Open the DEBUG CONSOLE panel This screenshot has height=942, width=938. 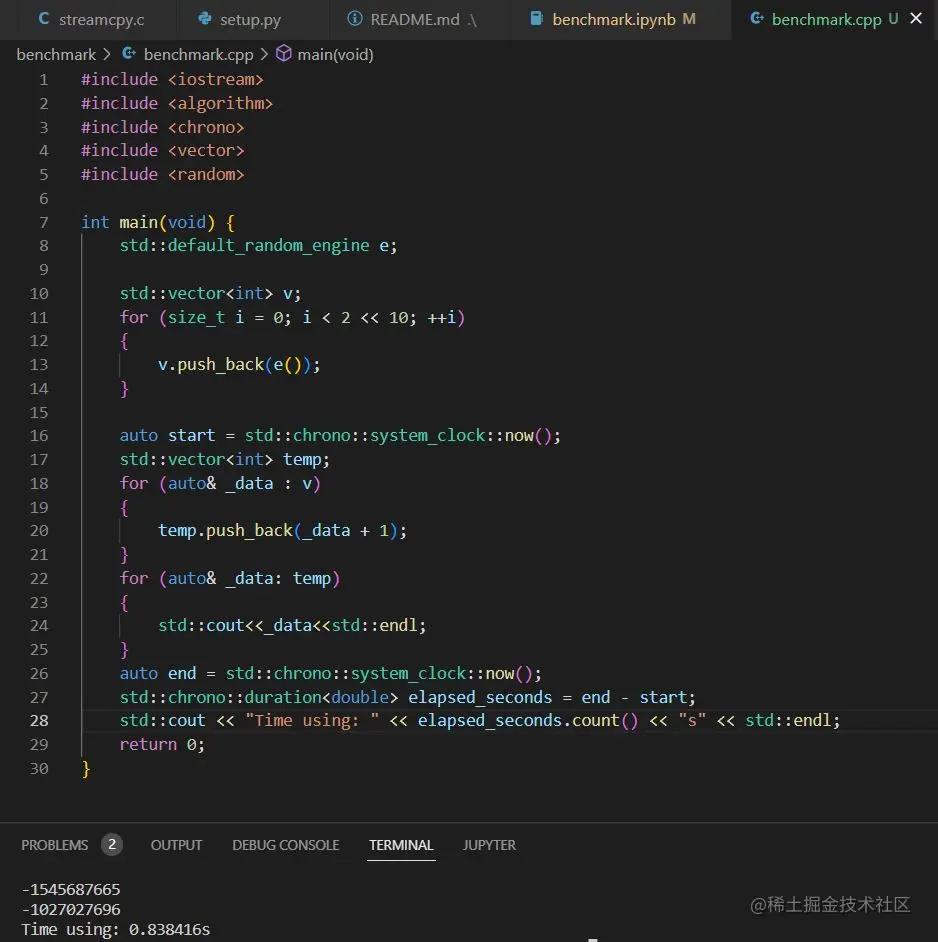point(285,845)
